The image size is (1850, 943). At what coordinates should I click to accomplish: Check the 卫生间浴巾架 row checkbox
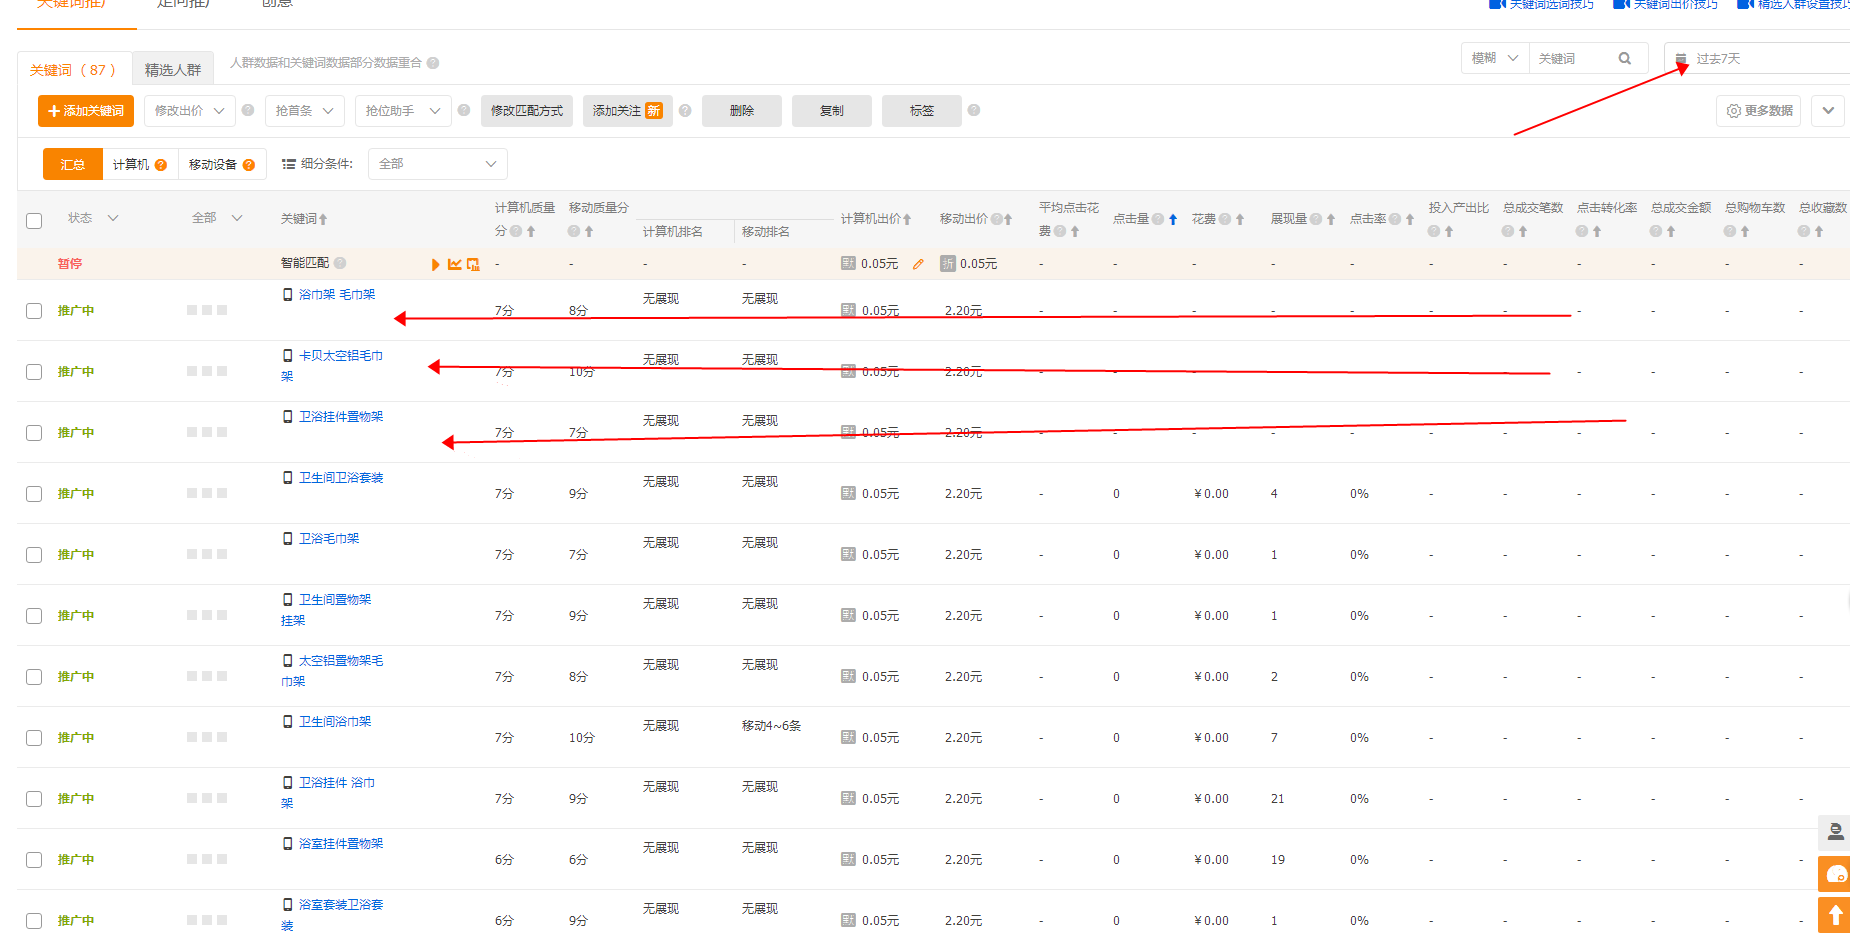tap(34, 738)
